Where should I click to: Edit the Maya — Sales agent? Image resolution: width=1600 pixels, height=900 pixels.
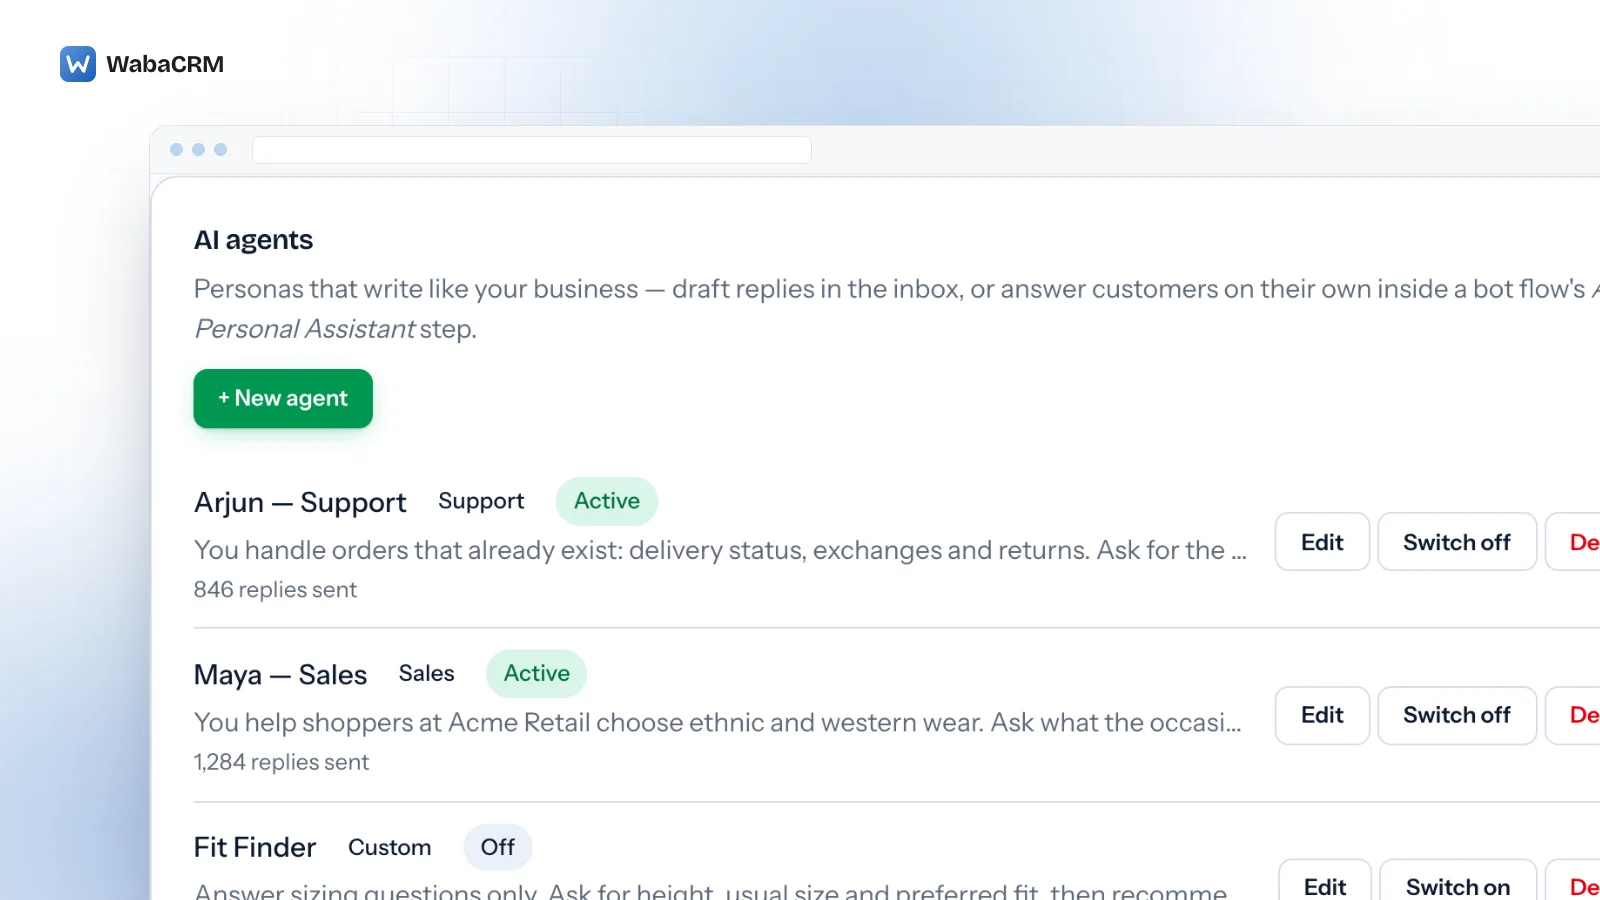tap(1322, 715)
